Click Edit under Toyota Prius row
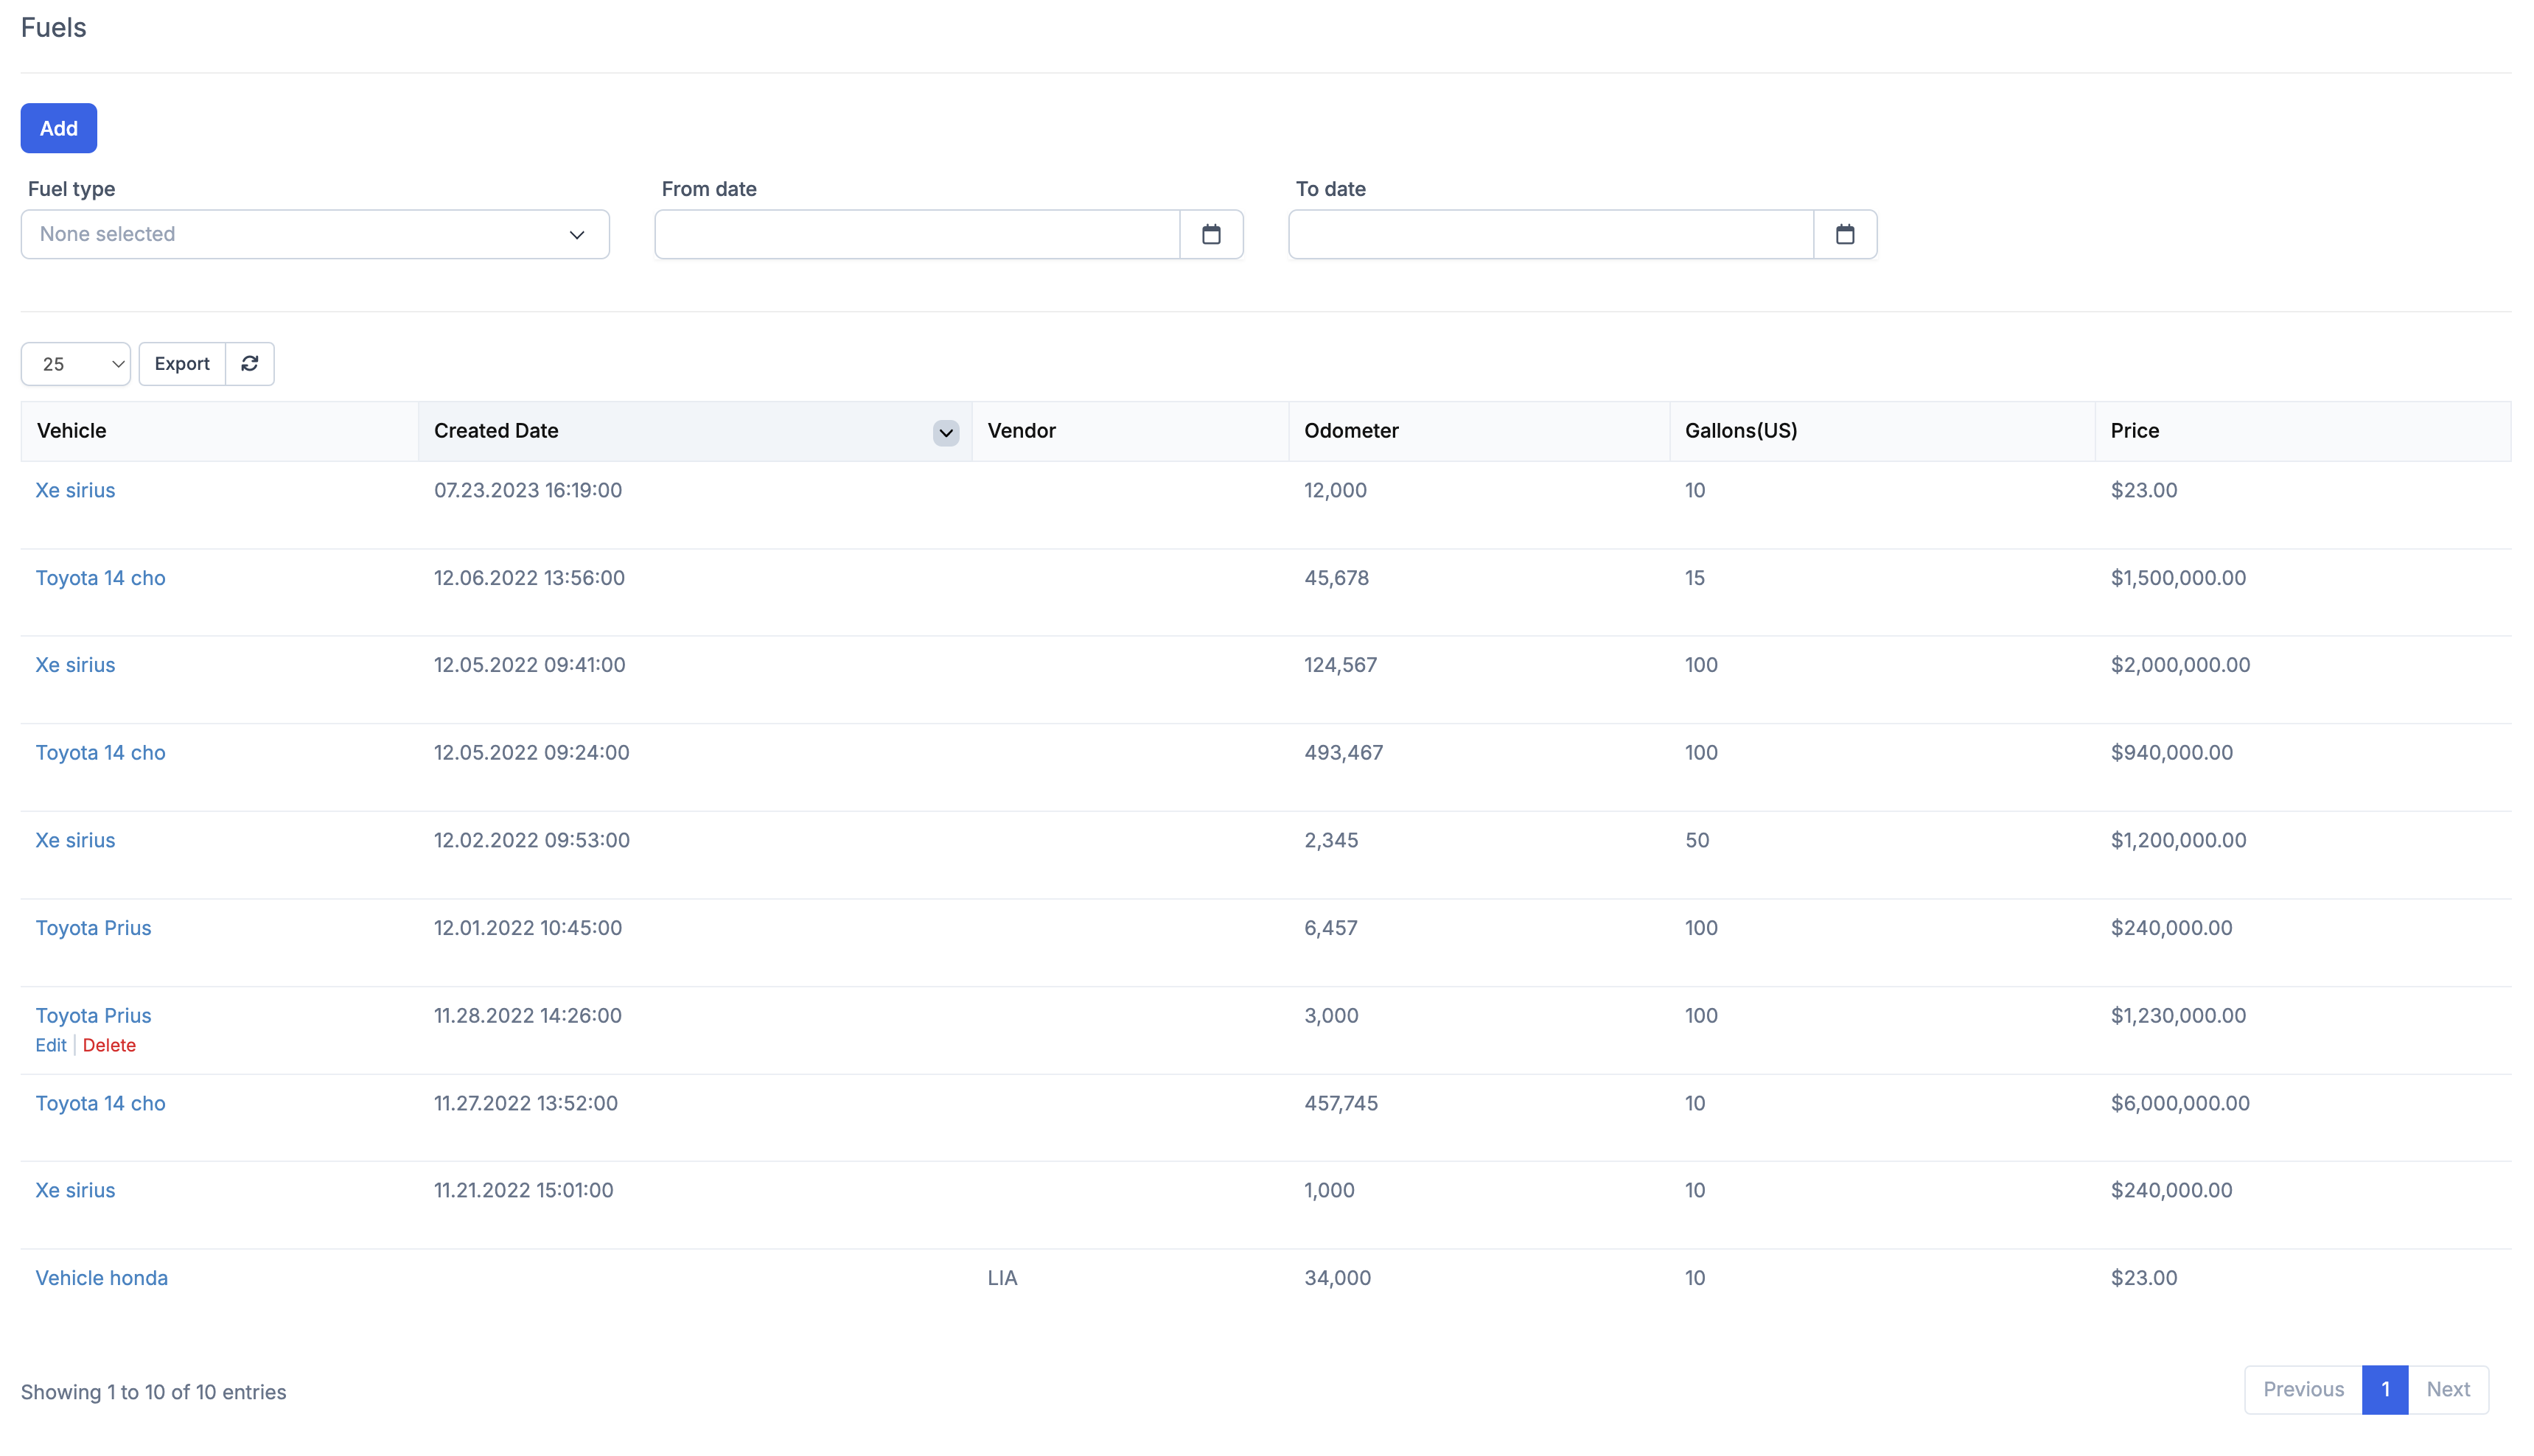This screenshot has height=1456, width=2534. [50, 1045]
